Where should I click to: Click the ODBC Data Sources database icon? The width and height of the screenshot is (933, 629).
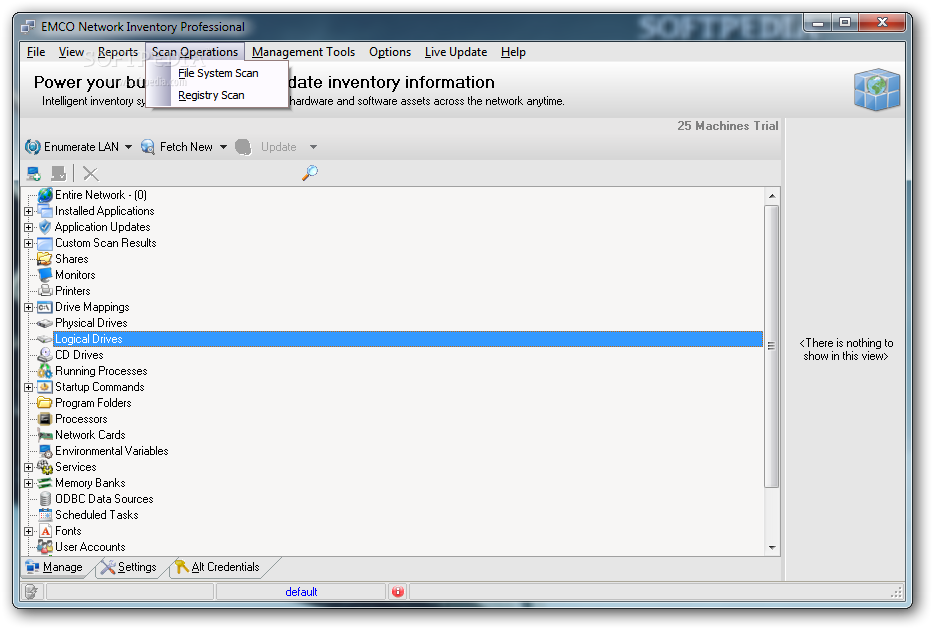[45, 499]
